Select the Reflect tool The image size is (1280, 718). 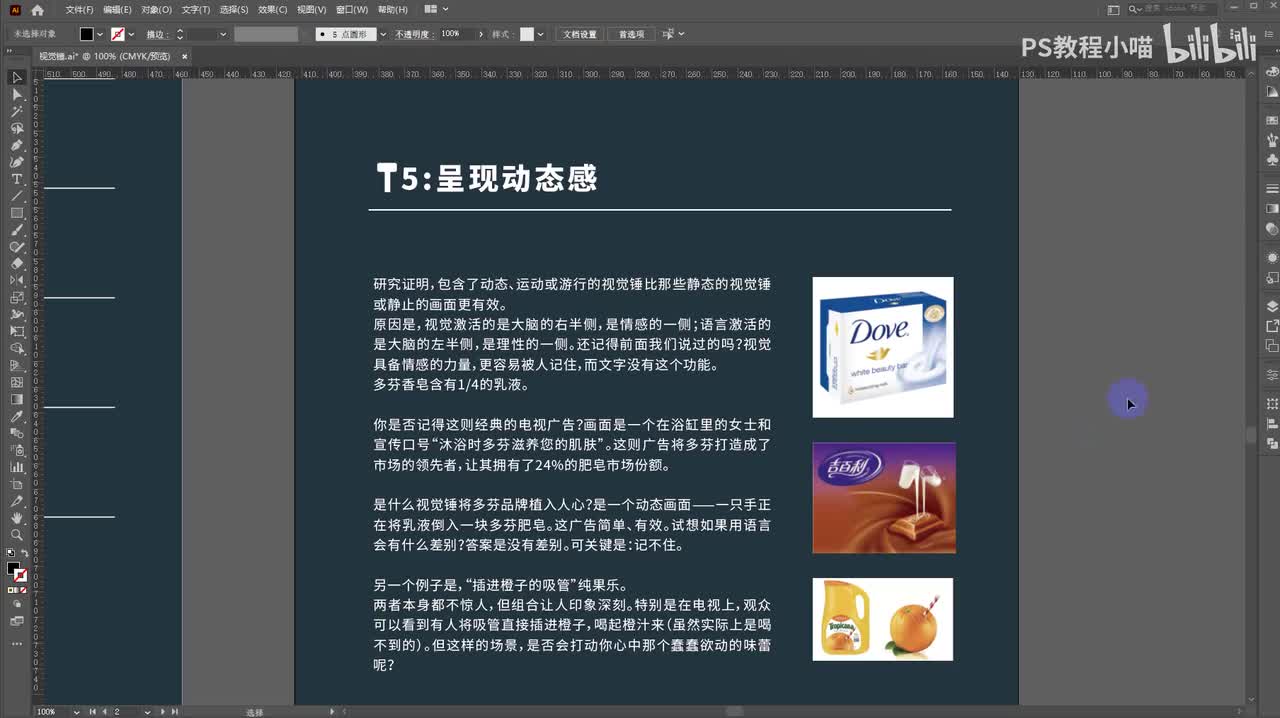17,281
